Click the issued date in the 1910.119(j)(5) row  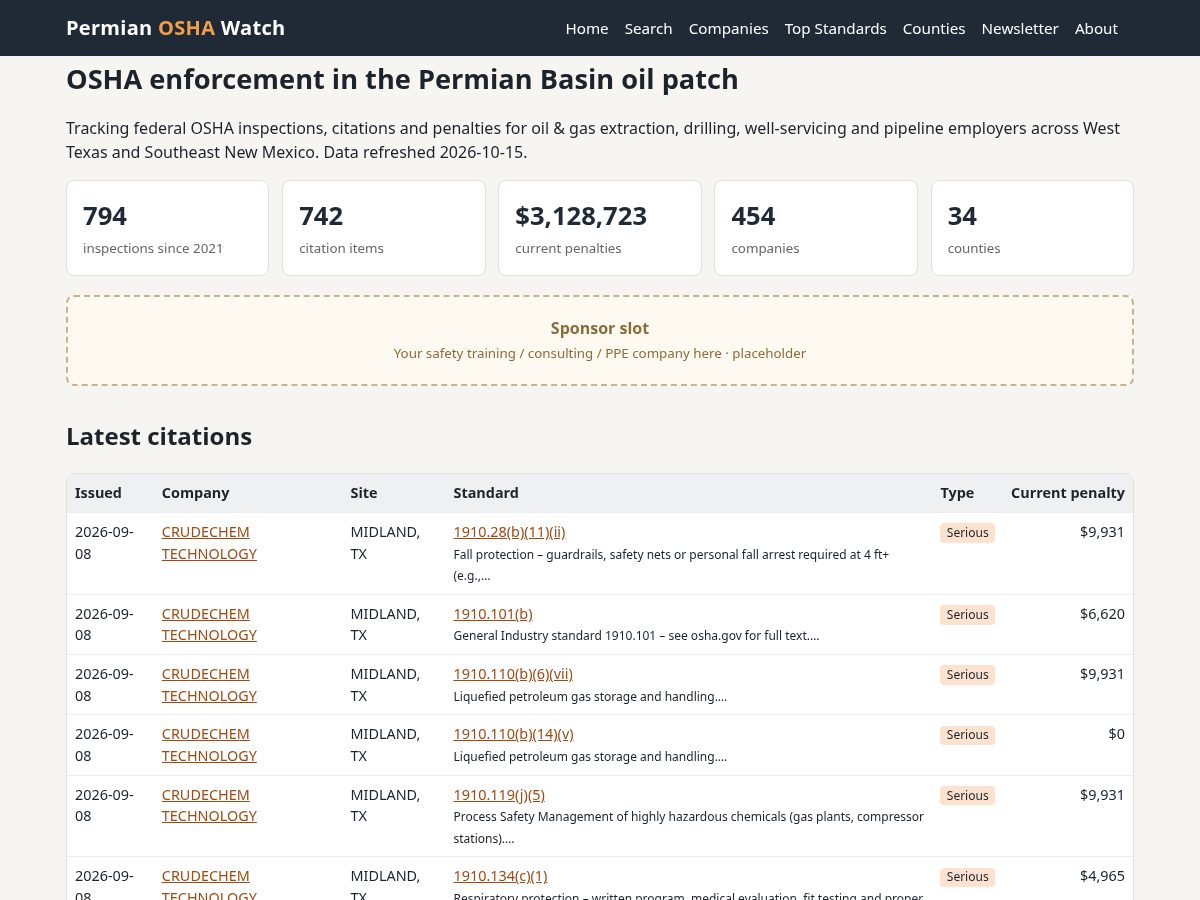[104, 805]
